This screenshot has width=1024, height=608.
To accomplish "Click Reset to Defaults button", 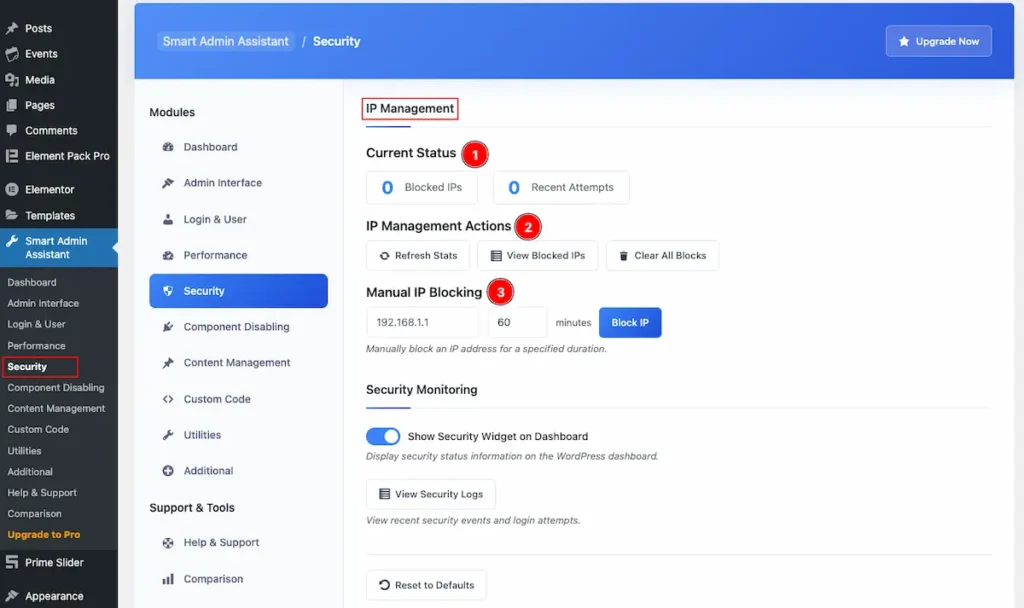I will (426, 585).
